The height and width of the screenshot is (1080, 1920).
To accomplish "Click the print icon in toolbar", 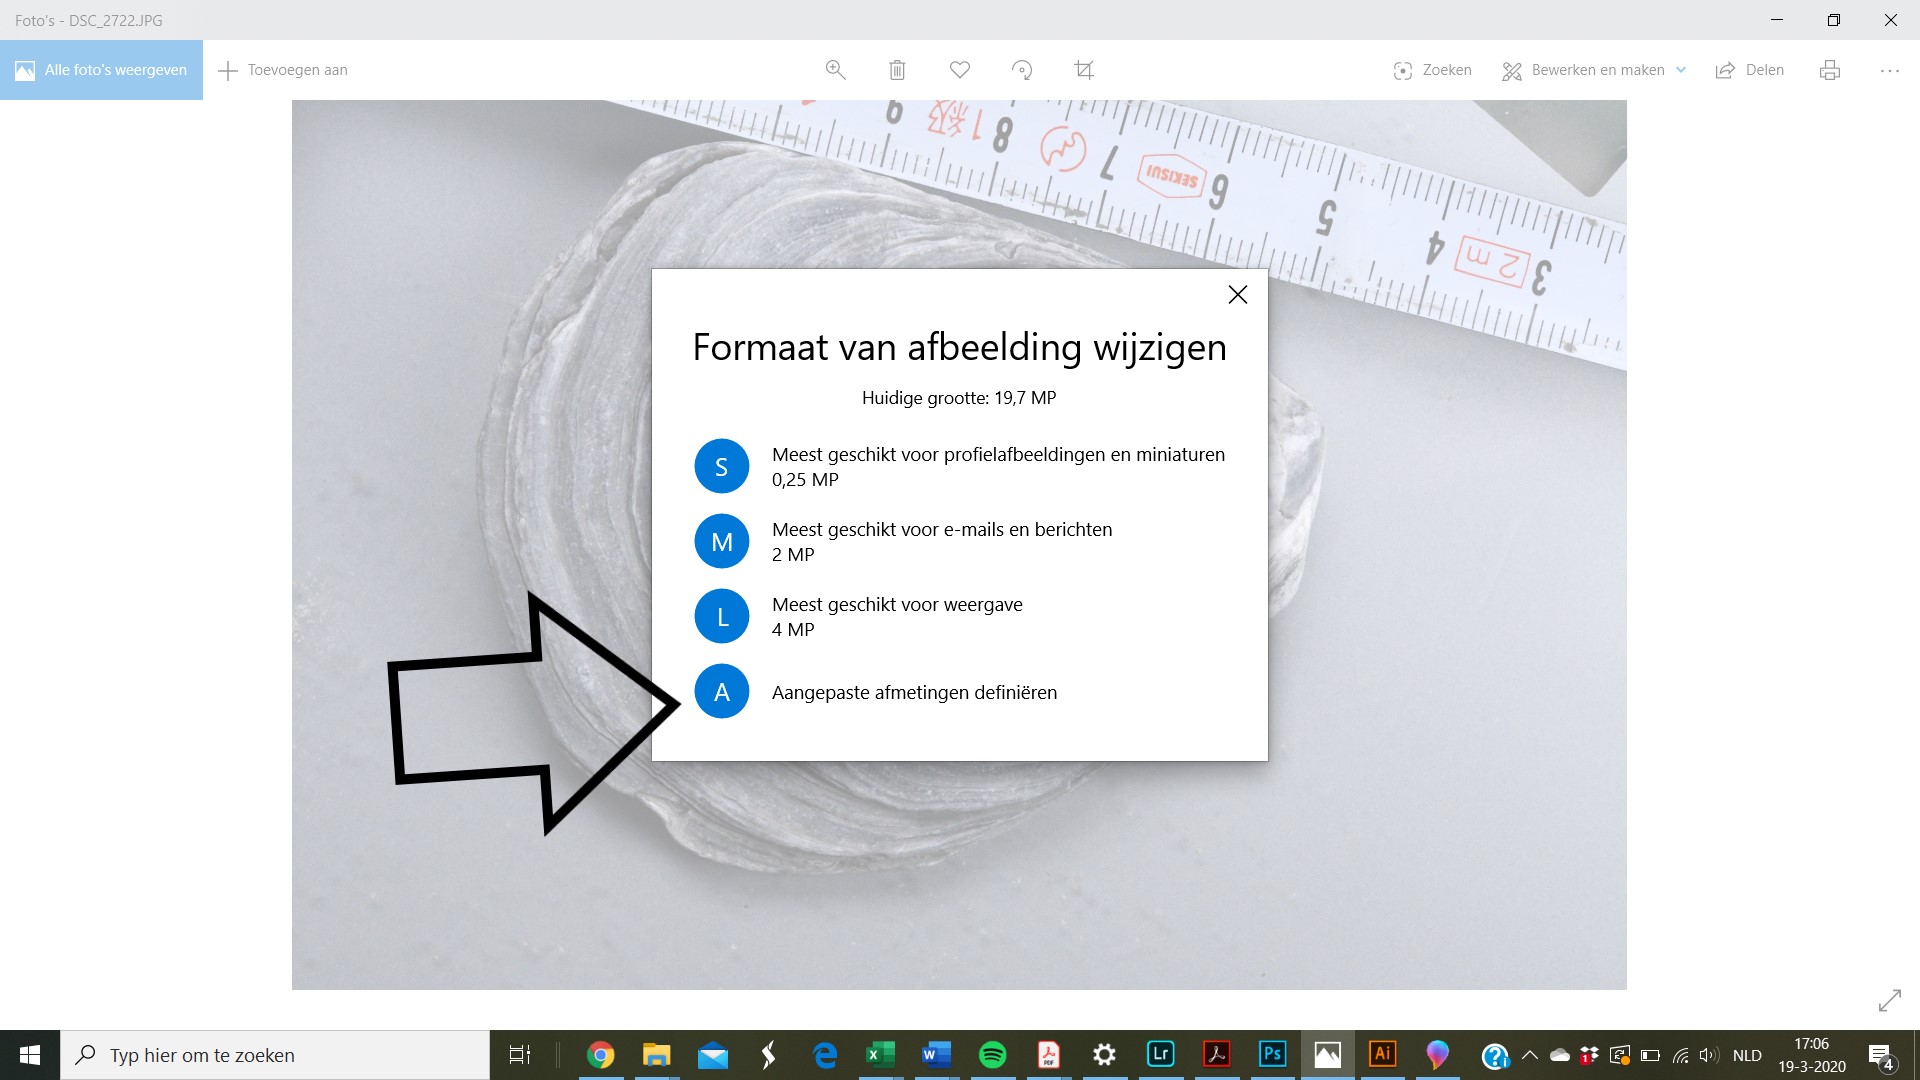I will click(1830, 70).
